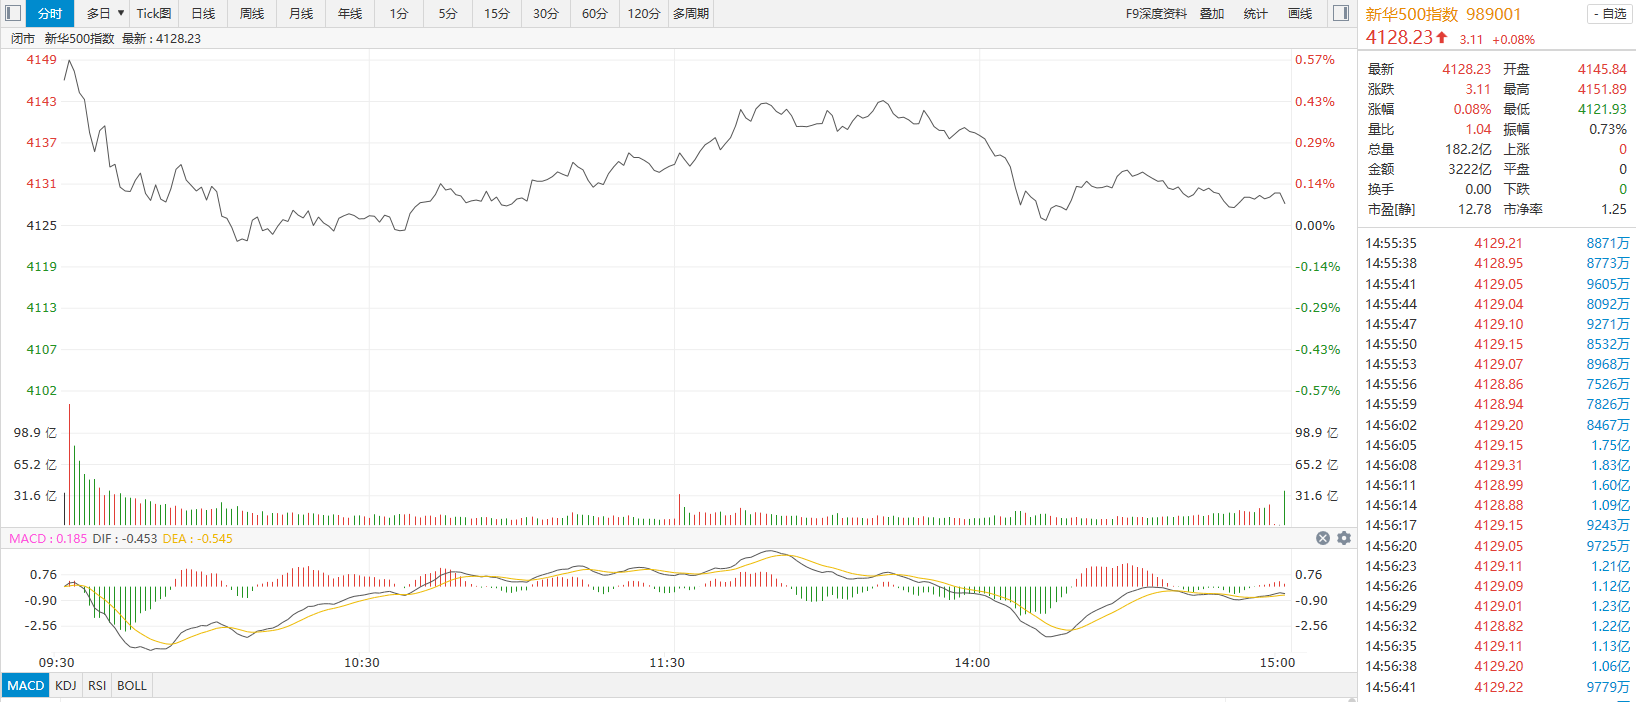
Task: Select the 60分 period
Action: 595,13
